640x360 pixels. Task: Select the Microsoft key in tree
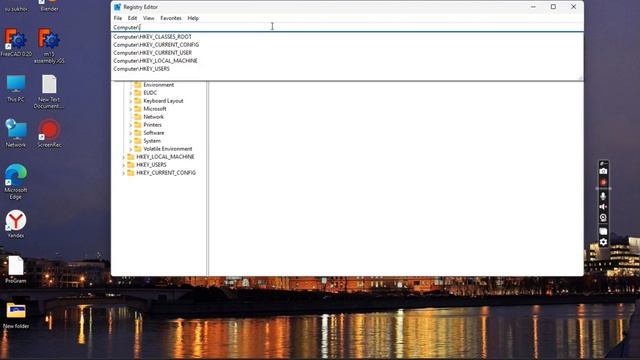(x=155, y=109)
